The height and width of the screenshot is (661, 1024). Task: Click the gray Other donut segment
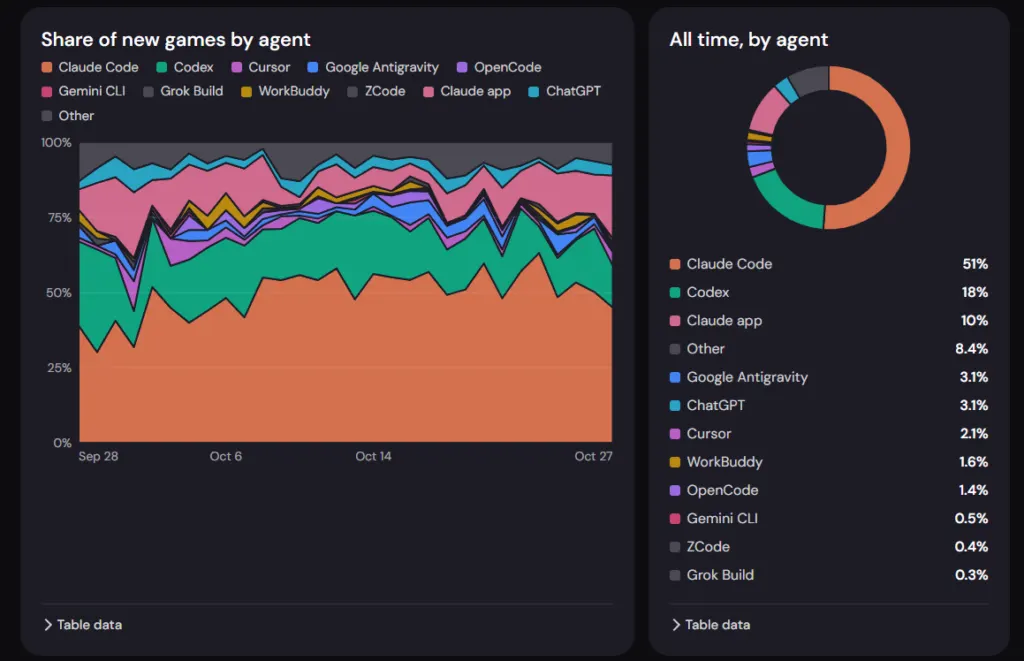(811, 80)
